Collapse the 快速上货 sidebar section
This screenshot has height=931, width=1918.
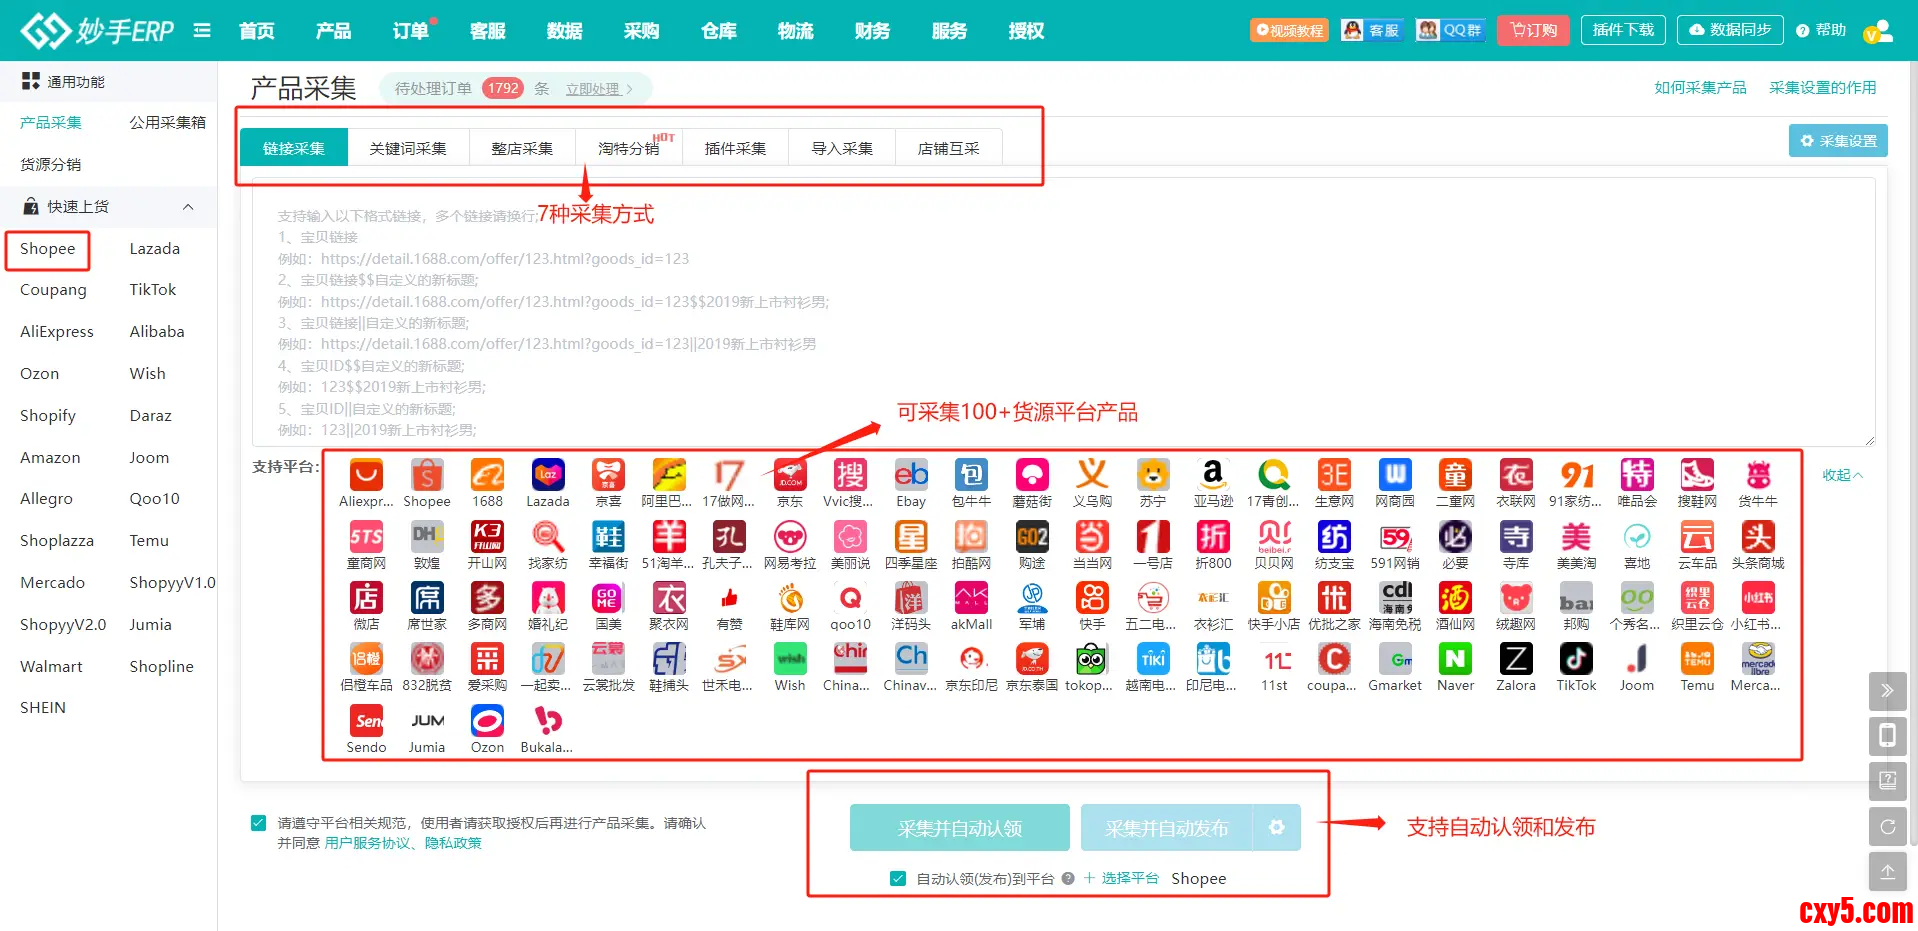[188, 207]
